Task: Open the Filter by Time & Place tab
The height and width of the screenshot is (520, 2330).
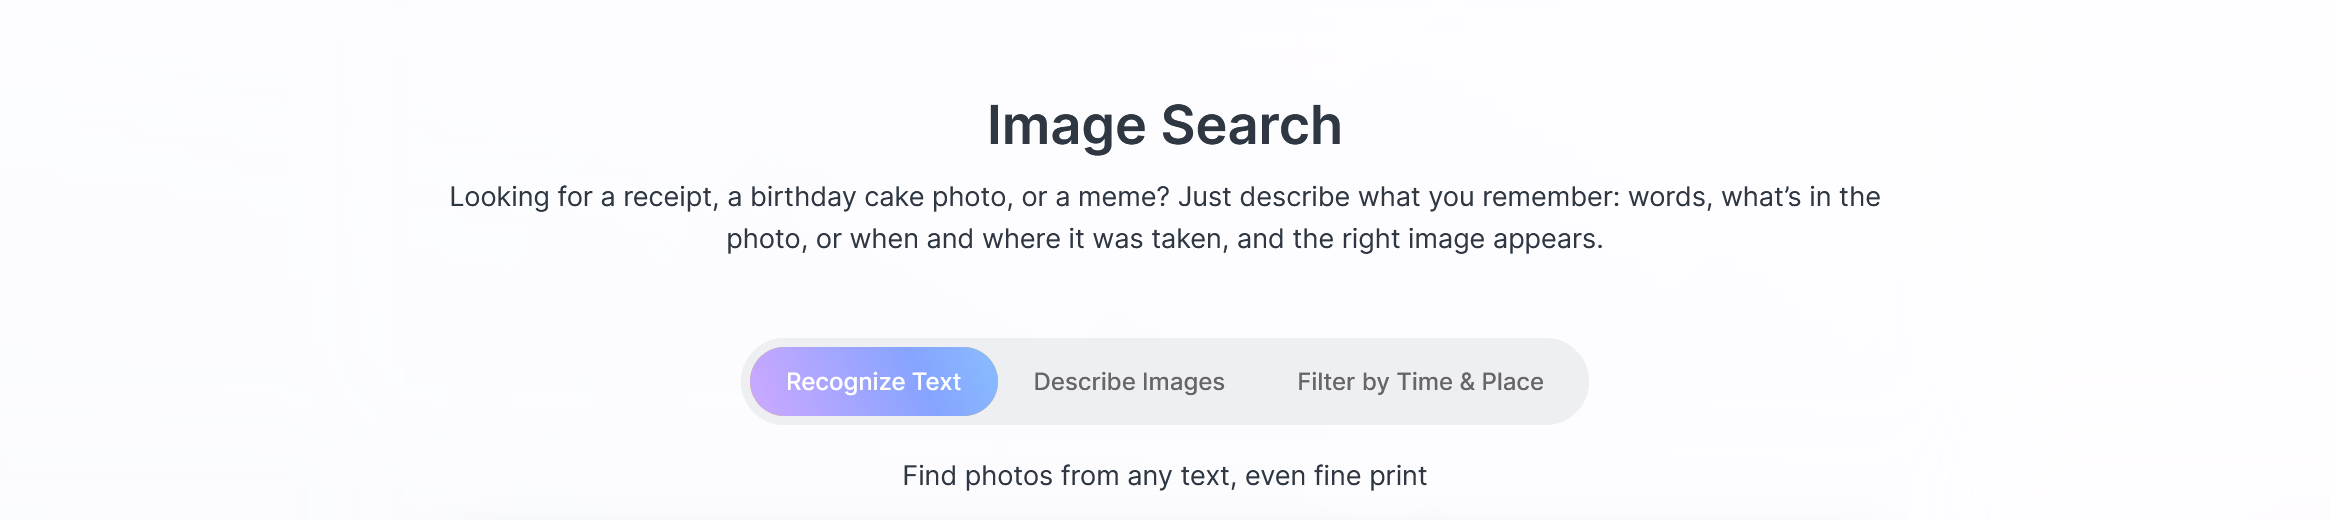Action: 1420,382
